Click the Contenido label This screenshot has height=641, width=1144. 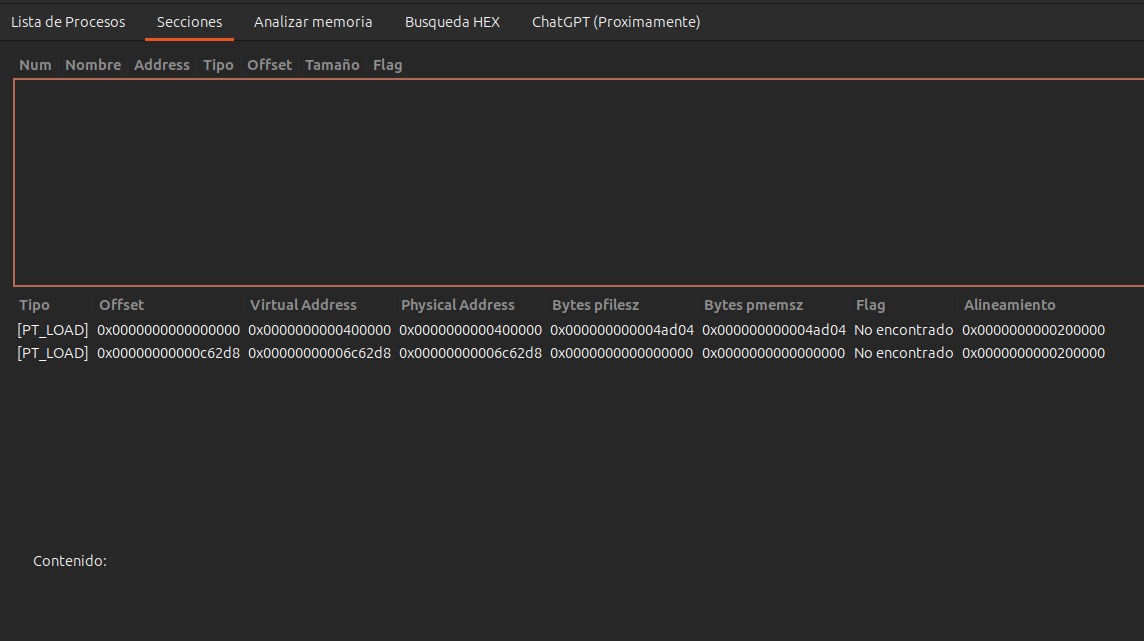[70, 561]
